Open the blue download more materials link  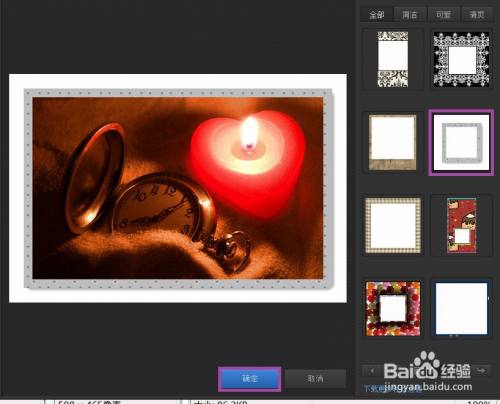[x=389, y=388]
